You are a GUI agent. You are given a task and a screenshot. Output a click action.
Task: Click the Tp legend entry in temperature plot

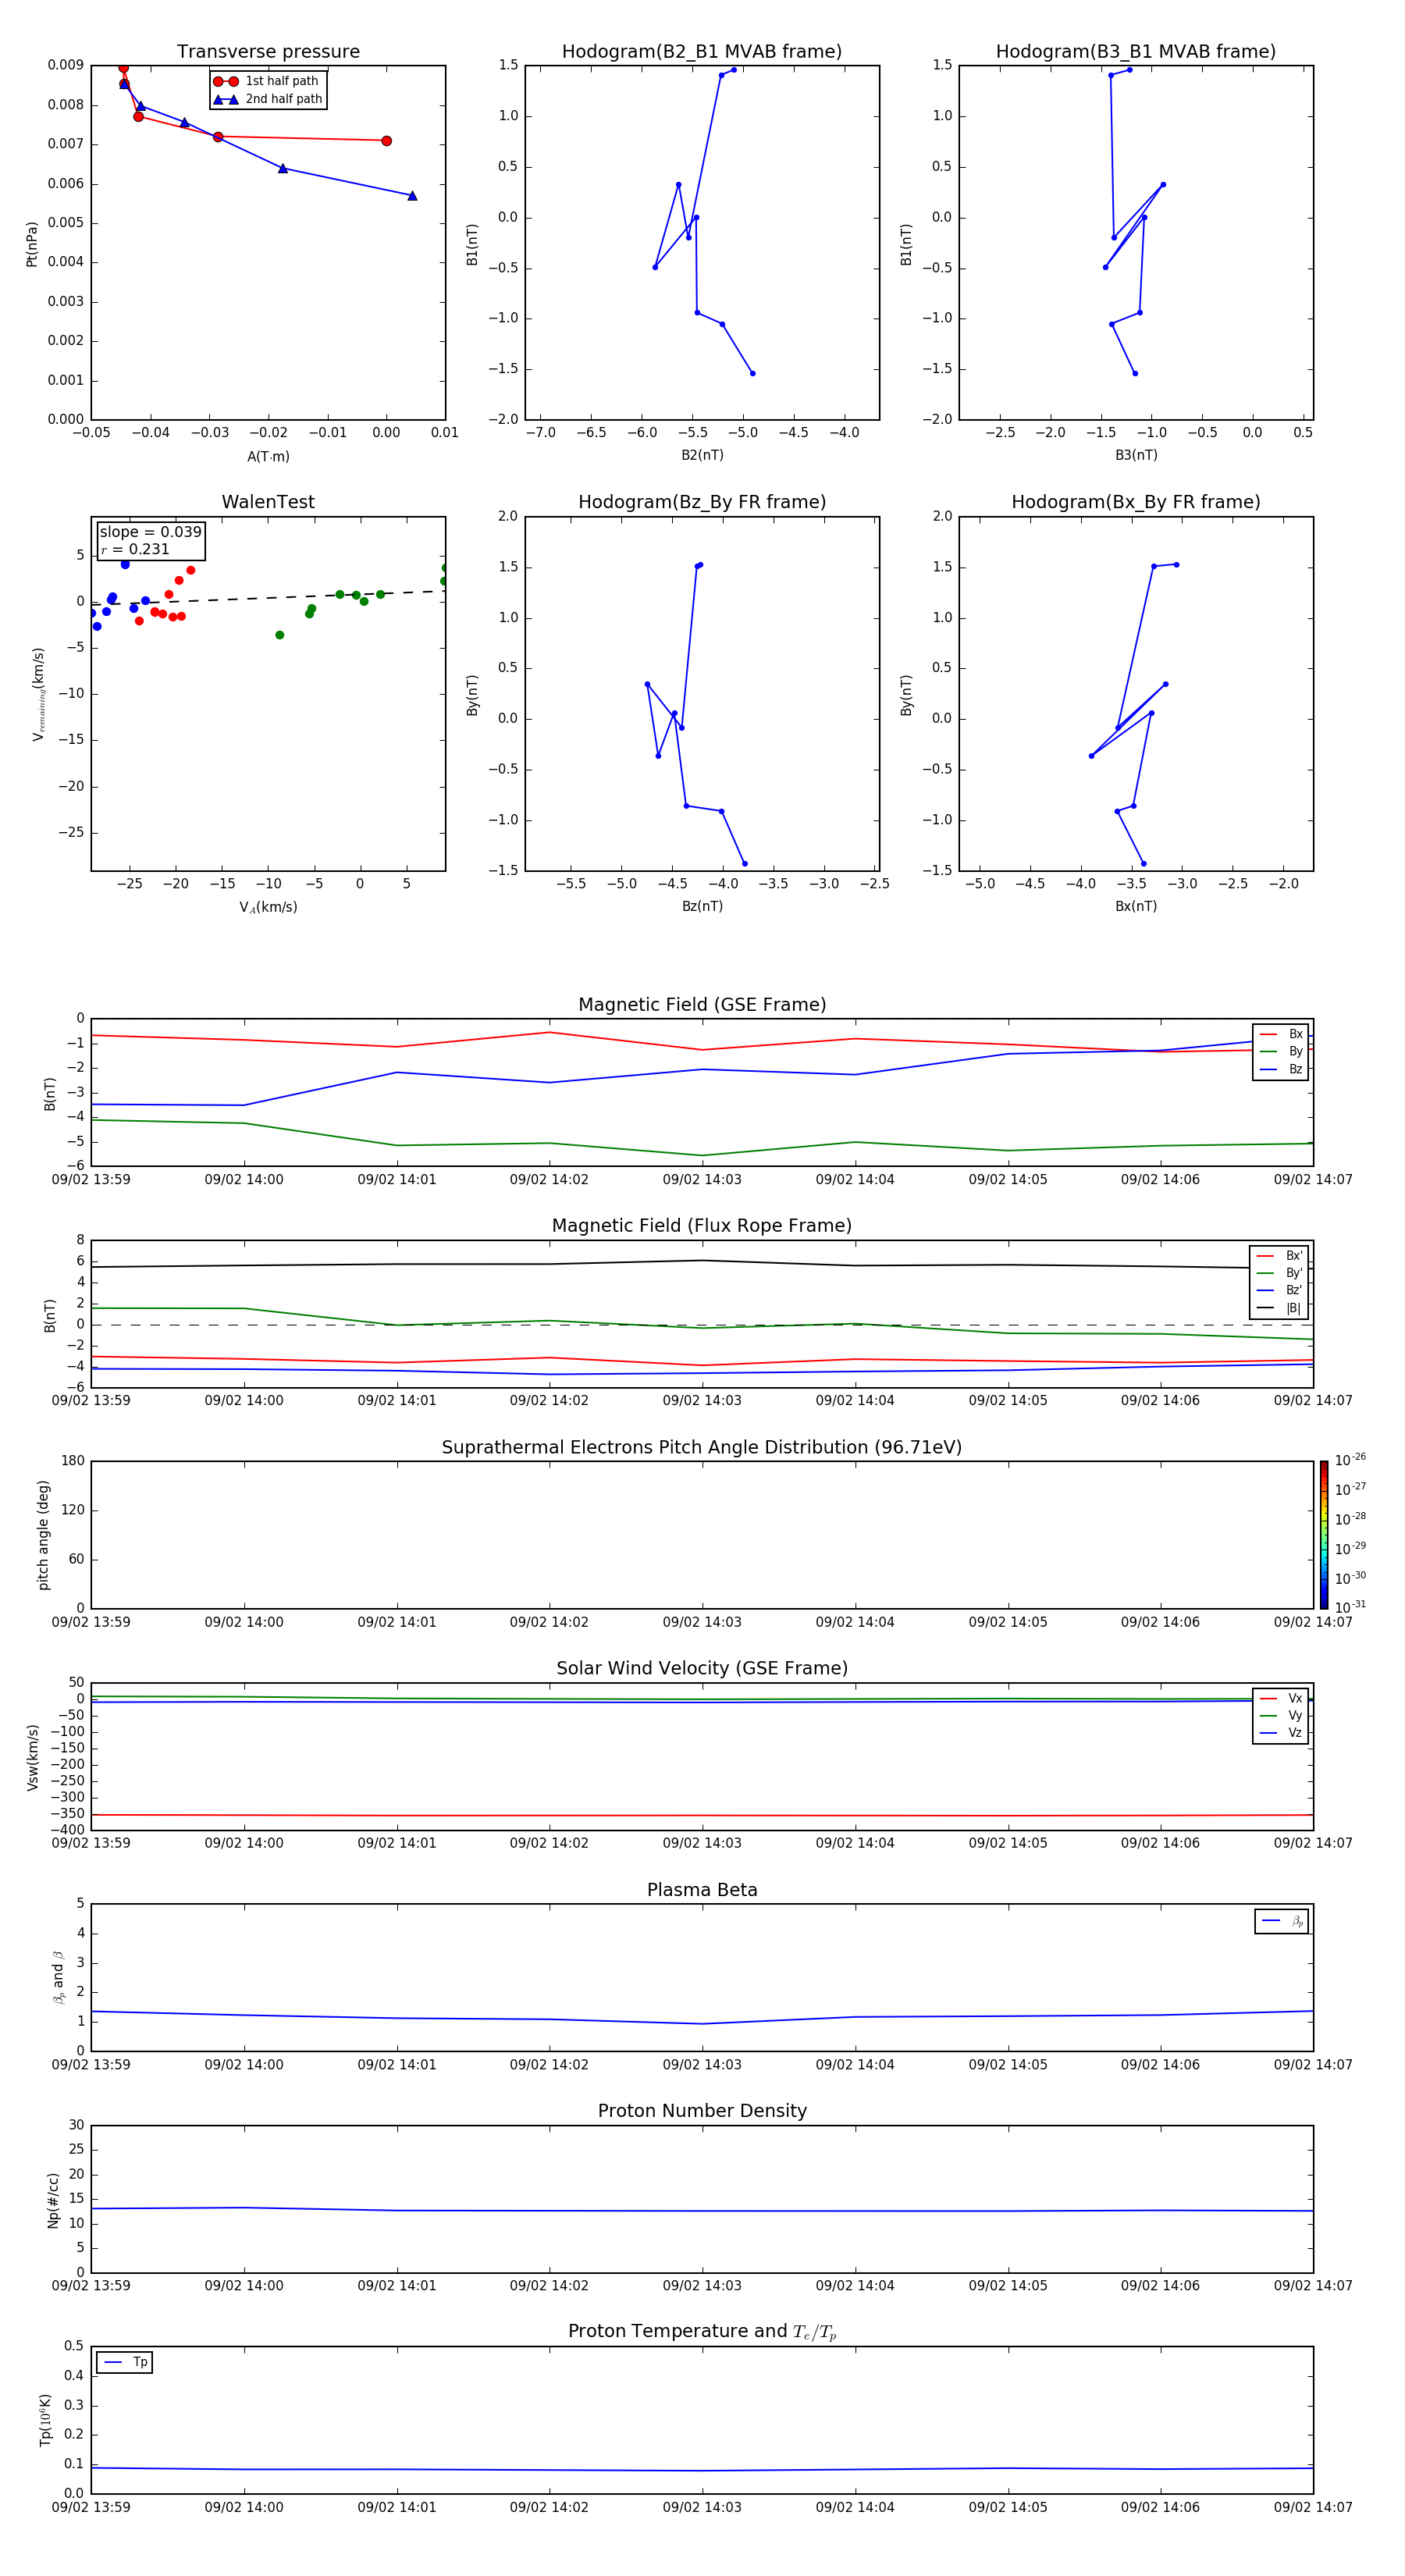(x=125, y=2362)
